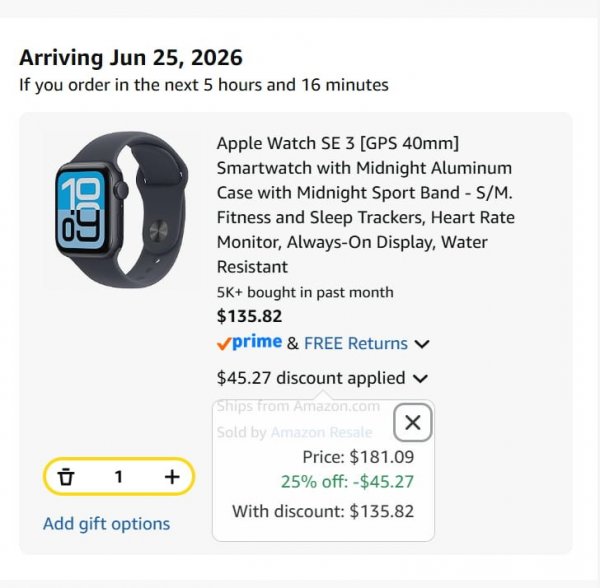Collapse the chevron beside discount applied

(x=421, y=378)
